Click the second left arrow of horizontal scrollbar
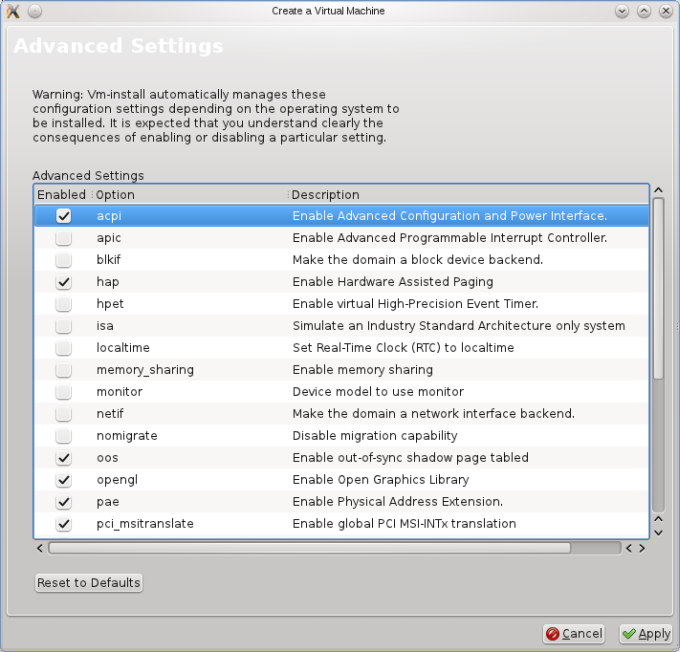This screenshot has height=652, width=680. [629, 548]
